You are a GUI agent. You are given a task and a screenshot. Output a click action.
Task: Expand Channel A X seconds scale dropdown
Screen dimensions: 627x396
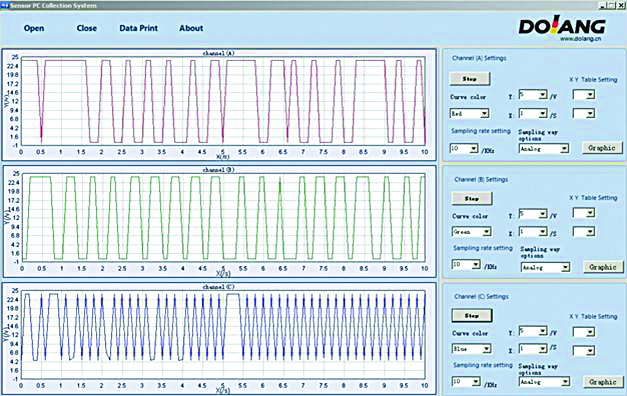pos(533,114)
